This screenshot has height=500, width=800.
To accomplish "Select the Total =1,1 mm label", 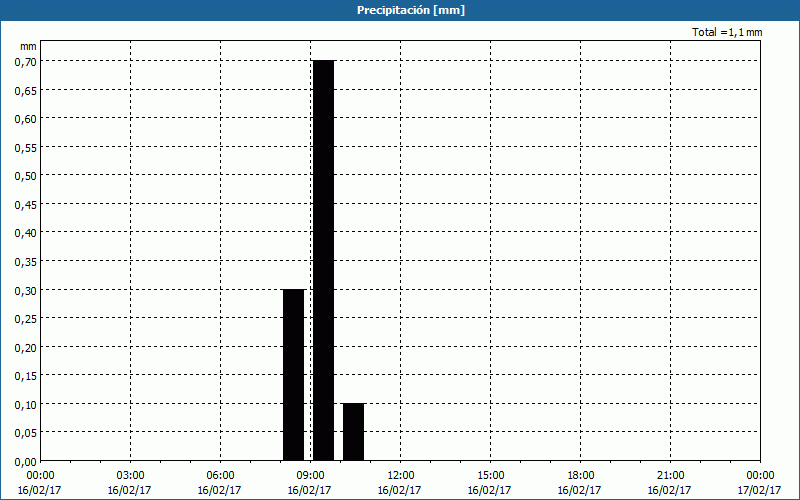I will pyautogui.click(x=727, y=32).
